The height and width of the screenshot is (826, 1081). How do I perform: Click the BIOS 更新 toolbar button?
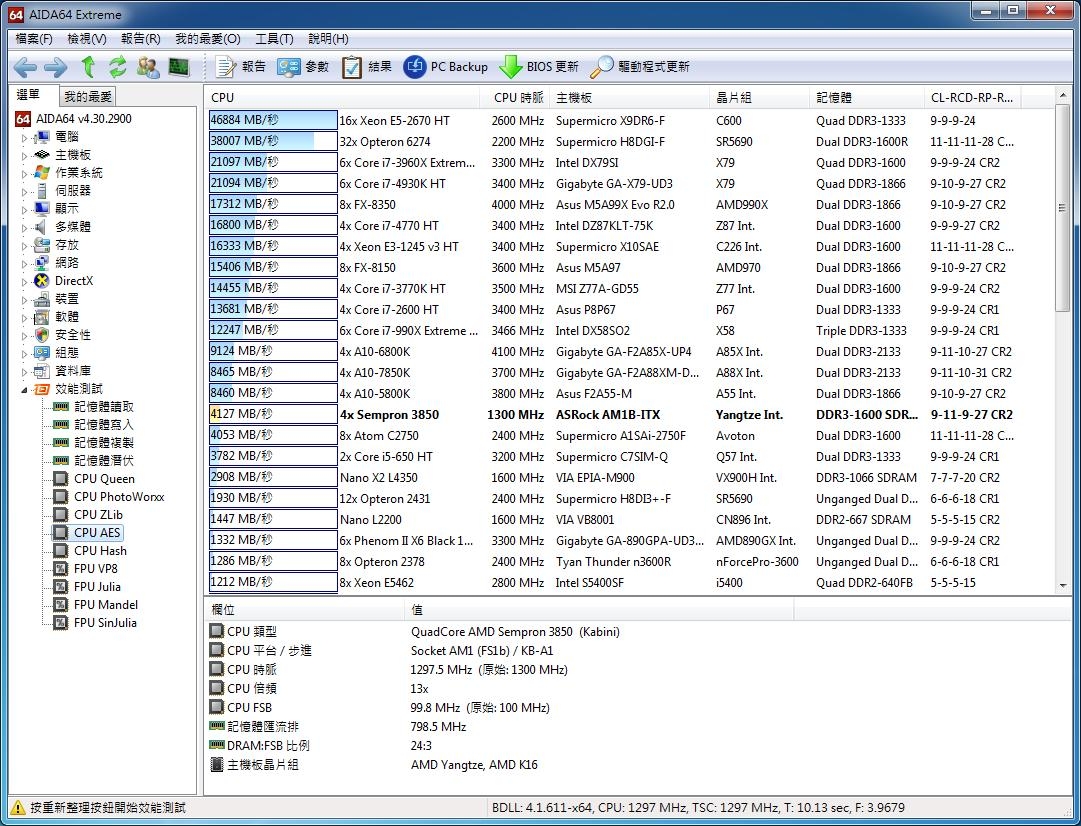538,67
